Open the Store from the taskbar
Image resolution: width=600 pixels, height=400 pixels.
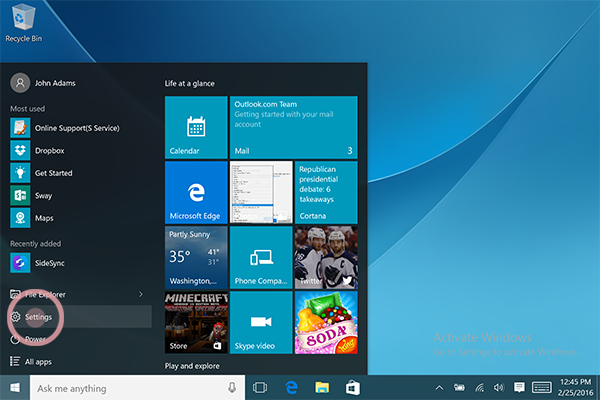[x=353, y=388]
